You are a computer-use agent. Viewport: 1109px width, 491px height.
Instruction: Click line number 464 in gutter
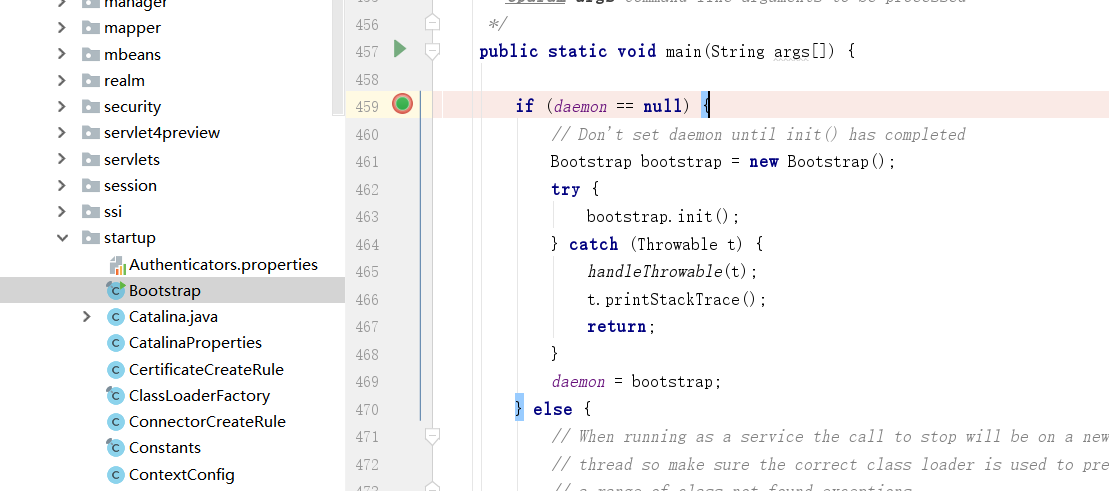coord(367,244)
